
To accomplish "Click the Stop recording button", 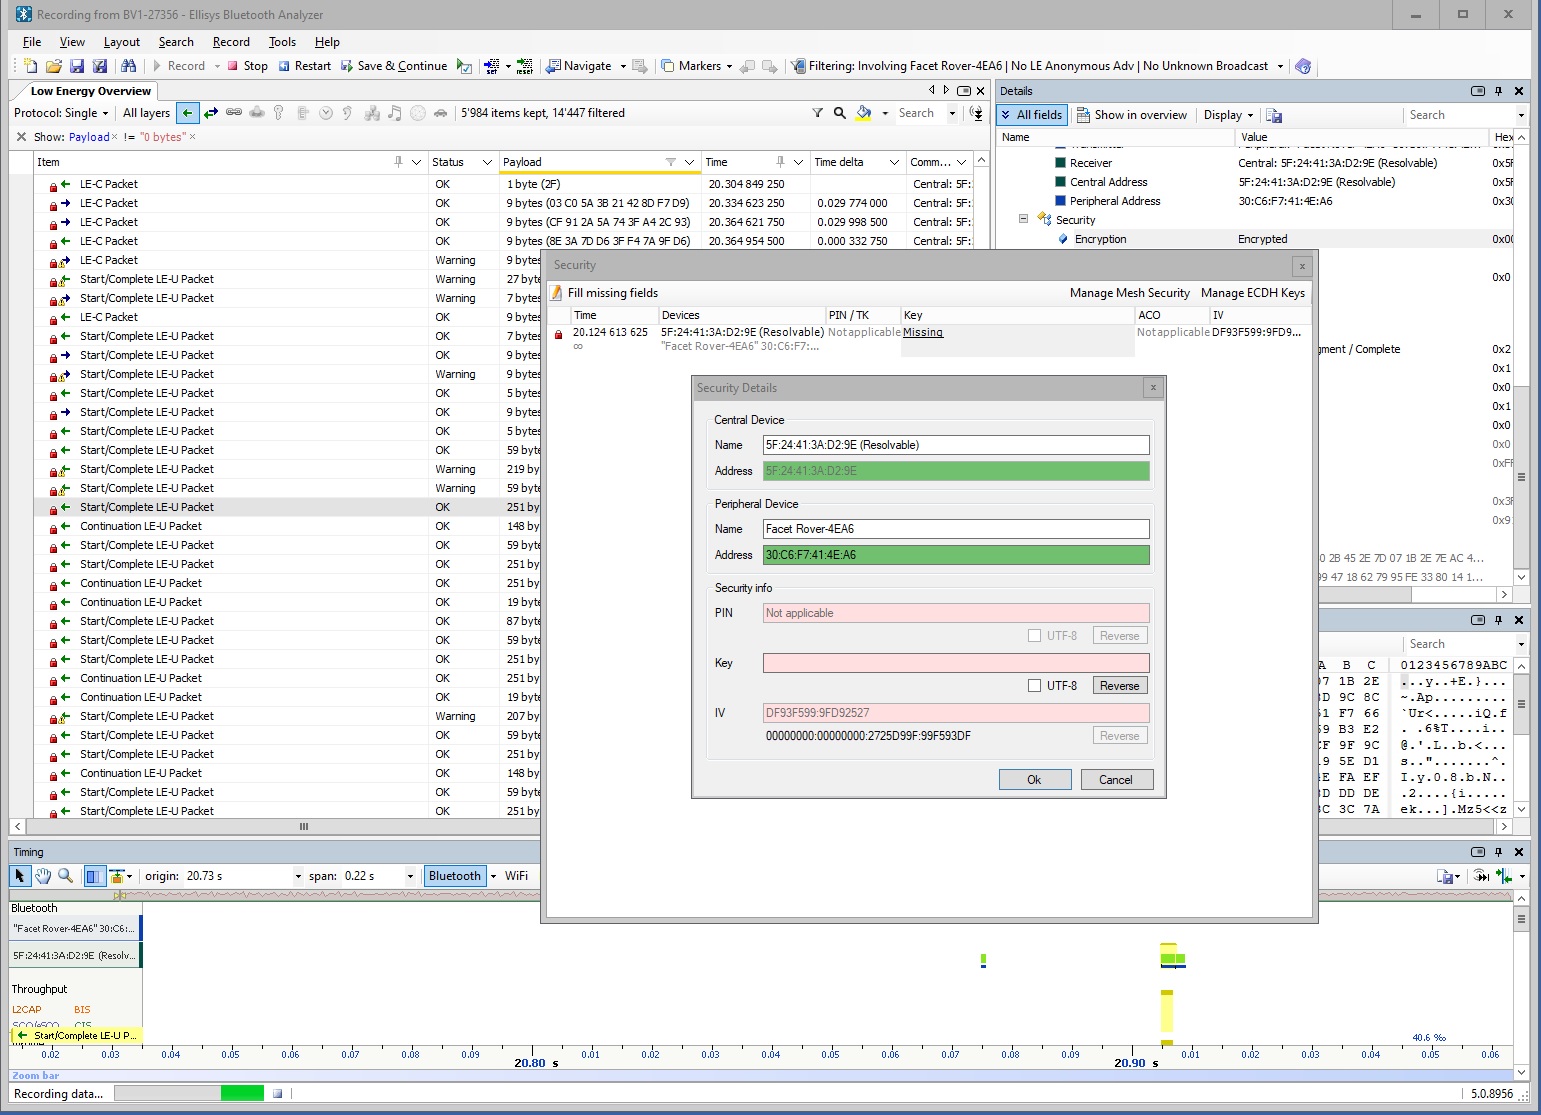I will click(x=247, y=66).
